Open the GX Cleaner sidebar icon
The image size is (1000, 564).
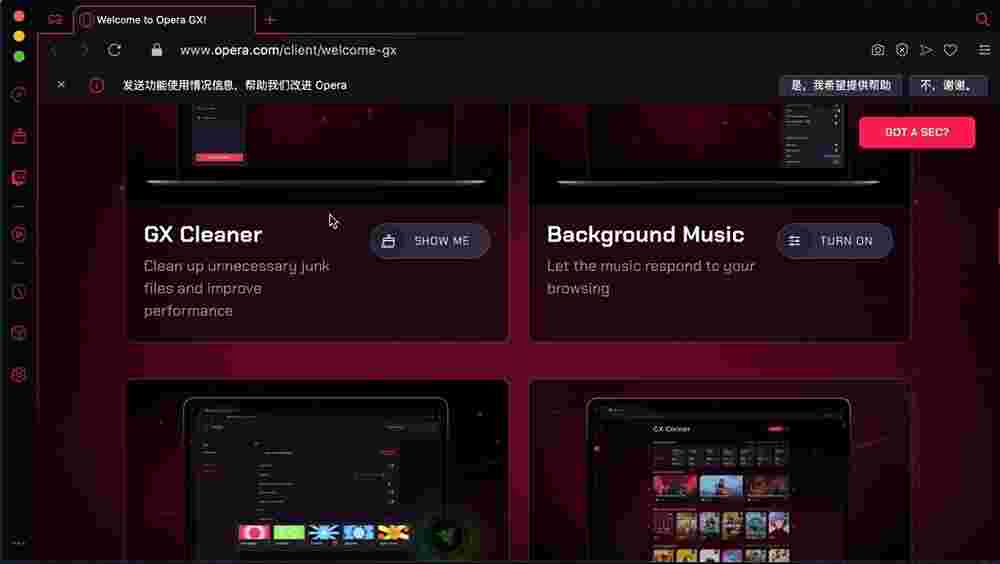pyautogui.click(x=18, y=136)
